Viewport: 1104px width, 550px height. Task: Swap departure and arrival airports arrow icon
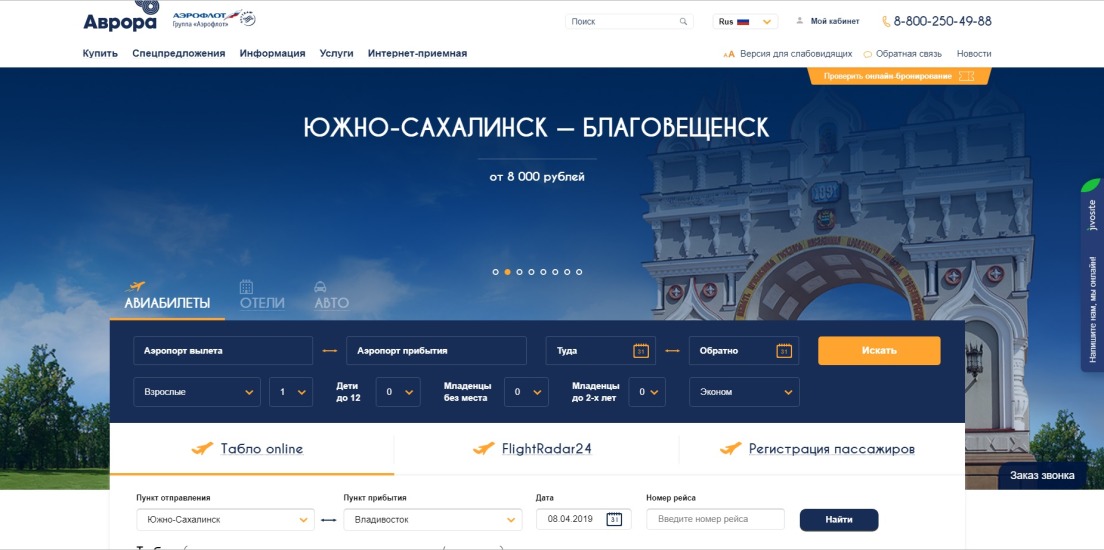pos(330,351)
